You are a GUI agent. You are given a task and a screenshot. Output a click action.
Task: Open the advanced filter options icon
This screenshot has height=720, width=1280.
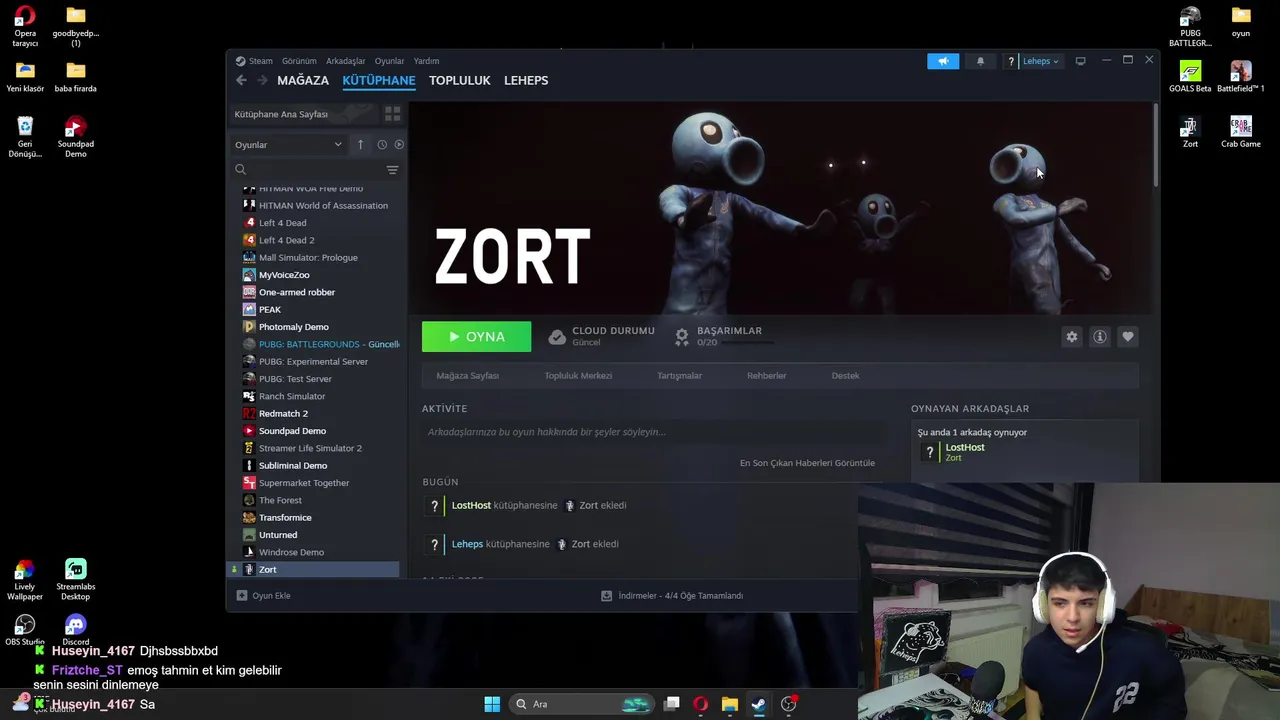tap(392, 170)
